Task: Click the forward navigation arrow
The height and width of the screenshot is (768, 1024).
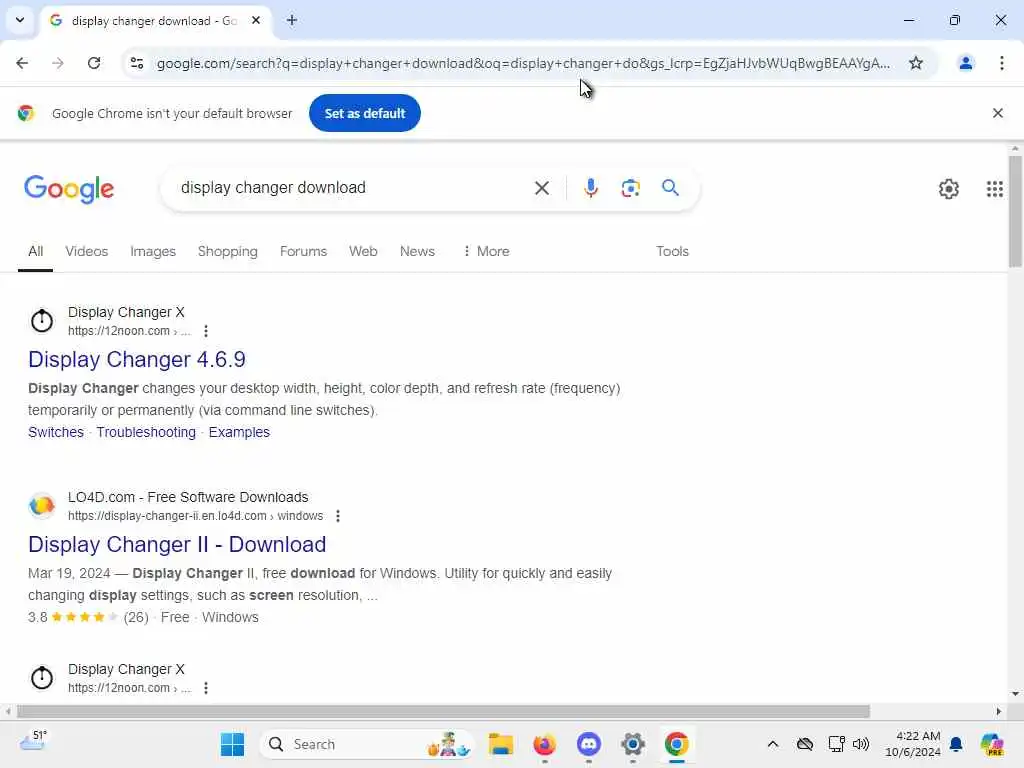Action: 58,63
